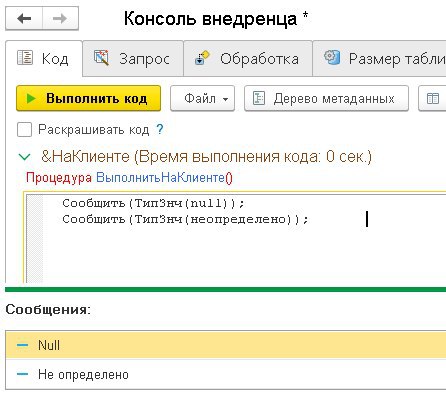
Task: Go back with the left arrow
Action: click(24, 19)
